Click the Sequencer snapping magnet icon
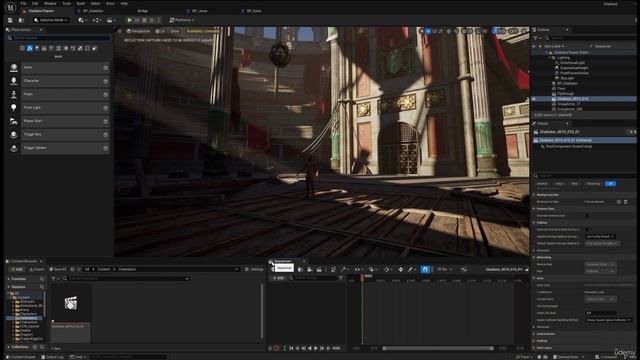The width and height of the screenshot is (640, 360). coord(425,269)
